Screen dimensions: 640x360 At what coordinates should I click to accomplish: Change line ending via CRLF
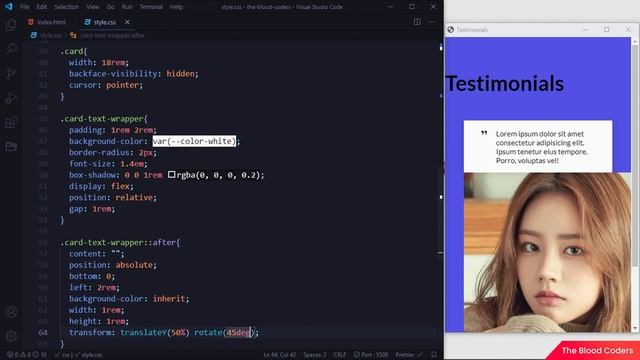click(340, 355)
